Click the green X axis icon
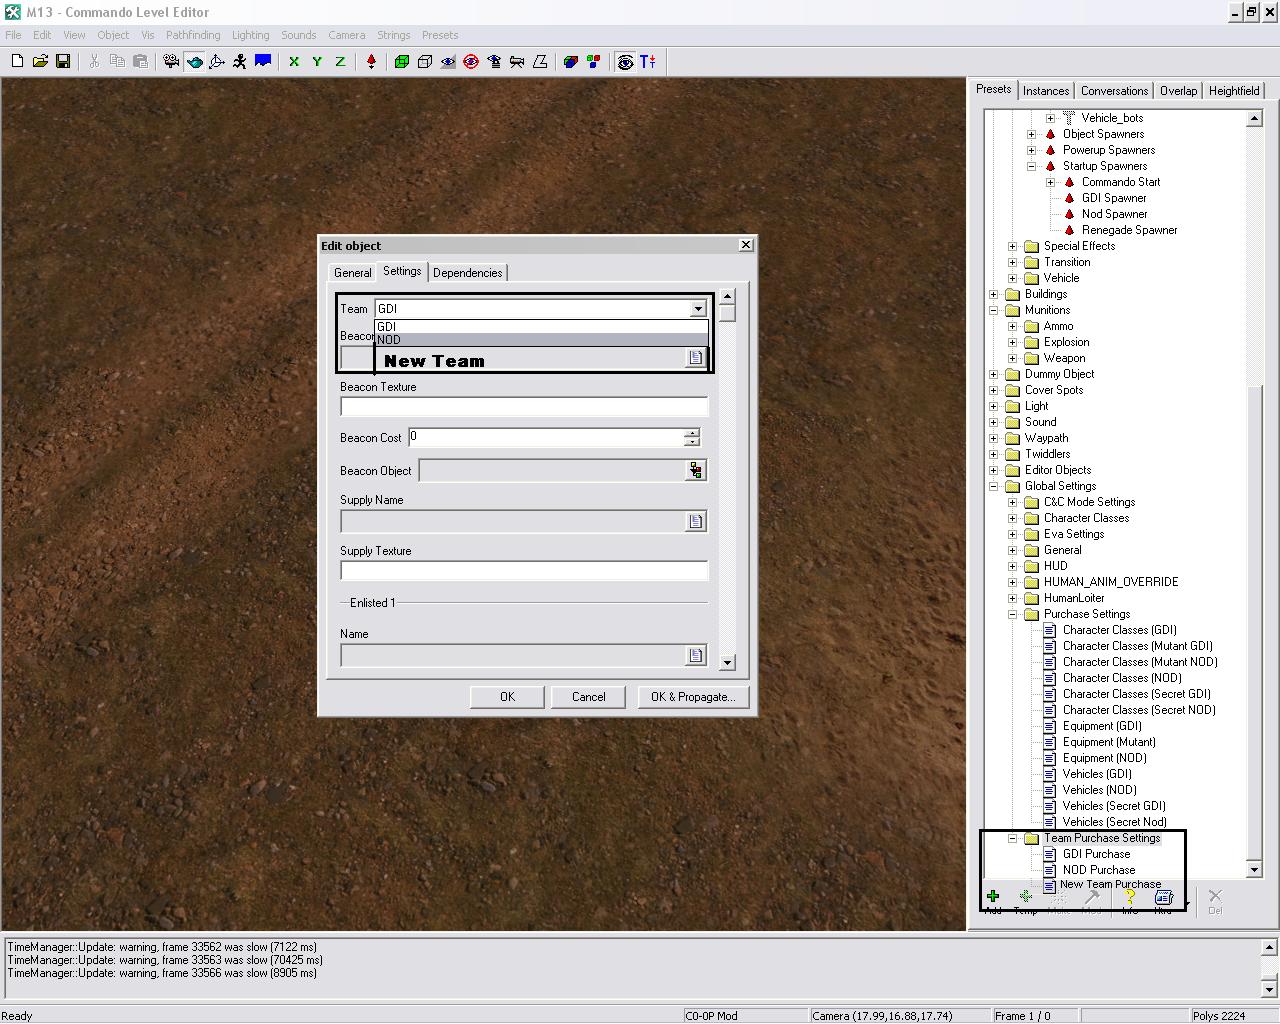1280x1024 pixels. pos(294,62)
